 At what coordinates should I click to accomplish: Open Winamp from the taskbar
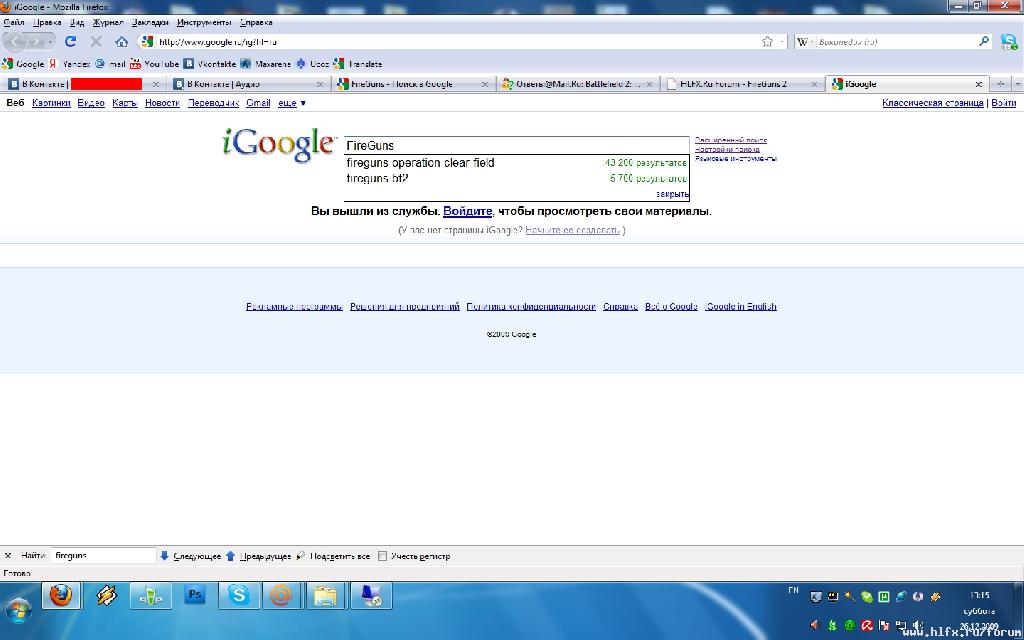coord(106,596)
